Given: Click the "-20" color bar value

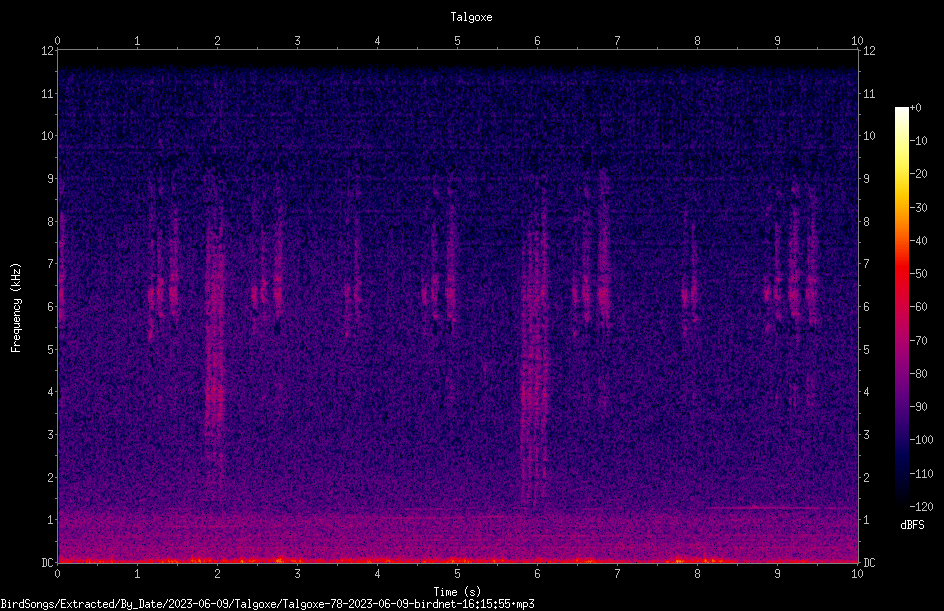Looking at the screenshot, I should (919, 174).
